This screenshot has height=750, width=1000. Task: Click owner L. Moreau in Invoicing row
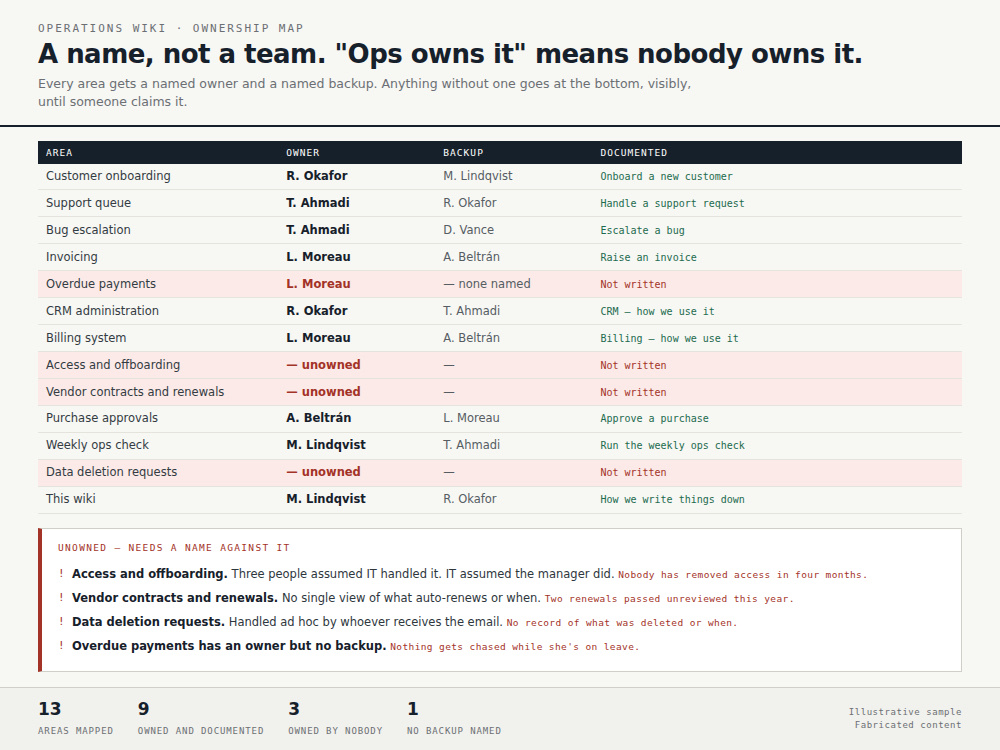pyautogui.click(x=318, y=256)
